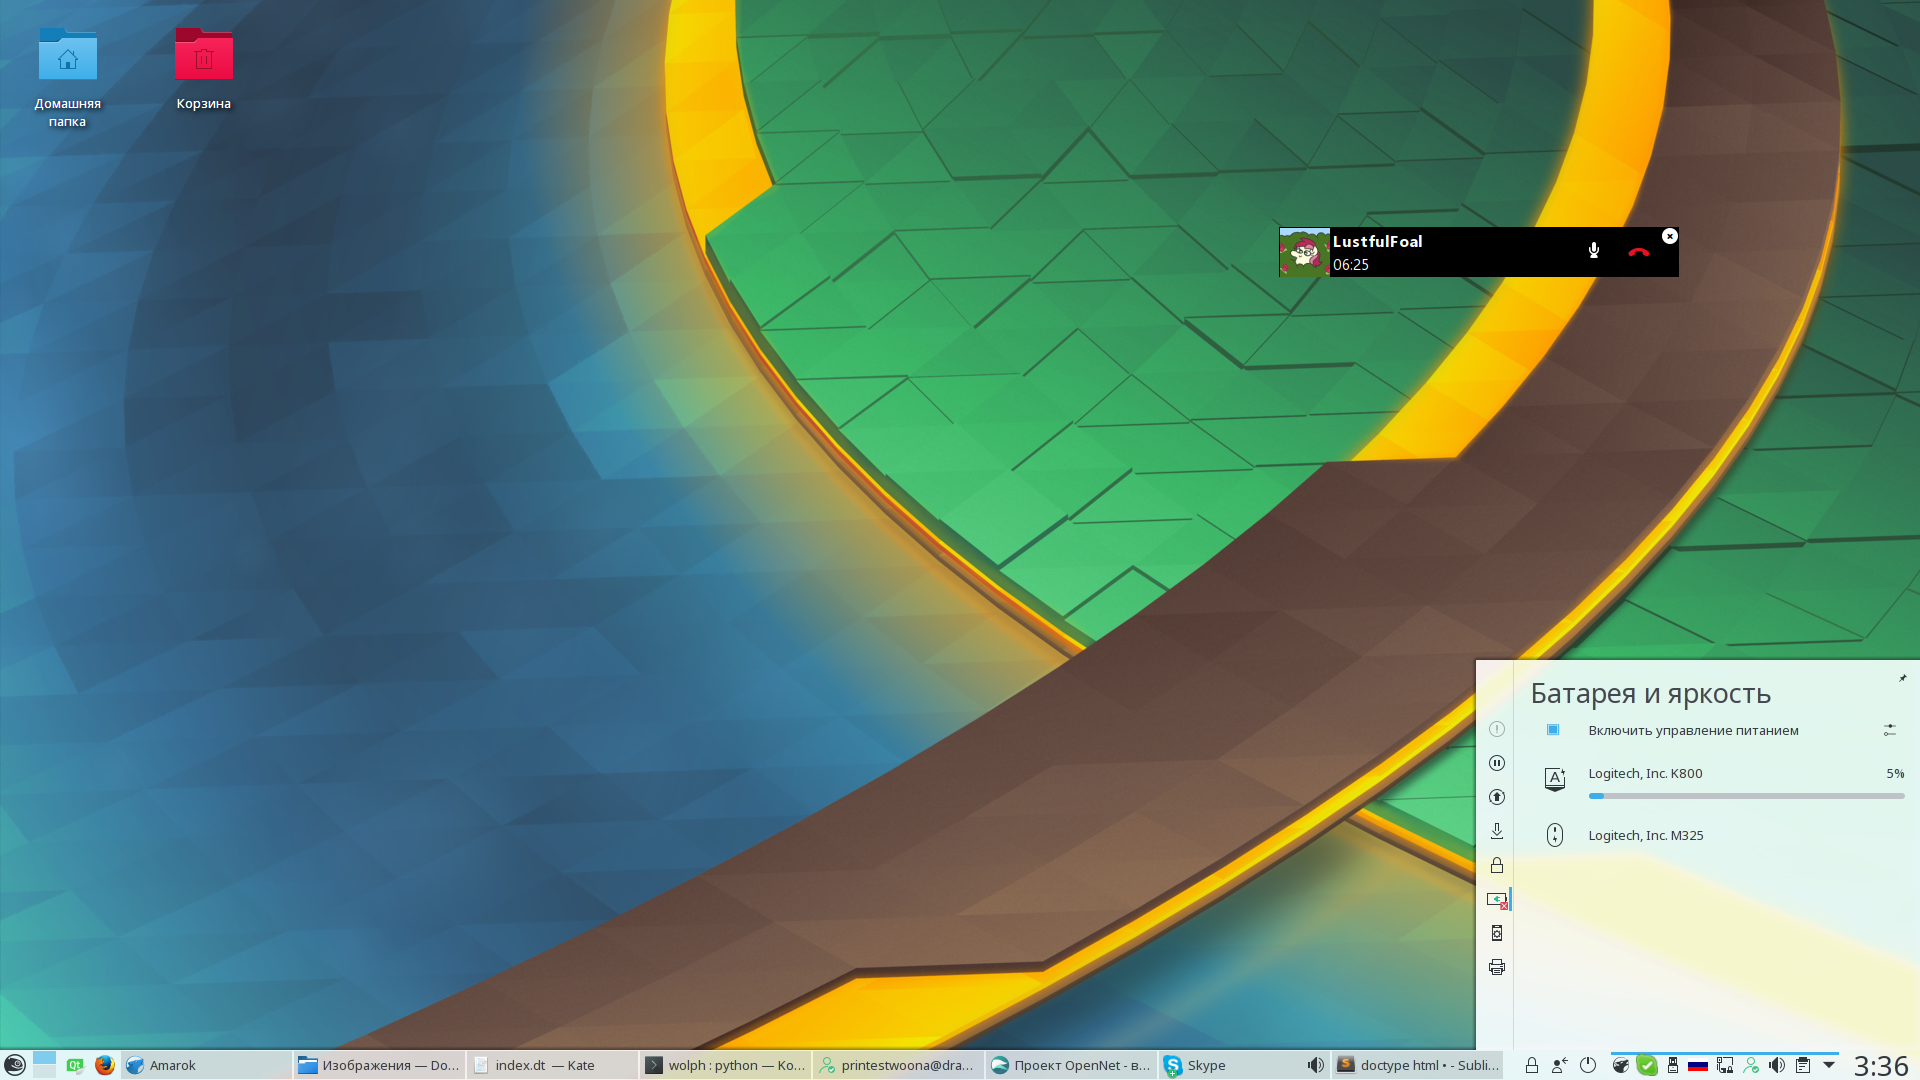Open the green contact status tray icon

[x=1750, y=1066]
